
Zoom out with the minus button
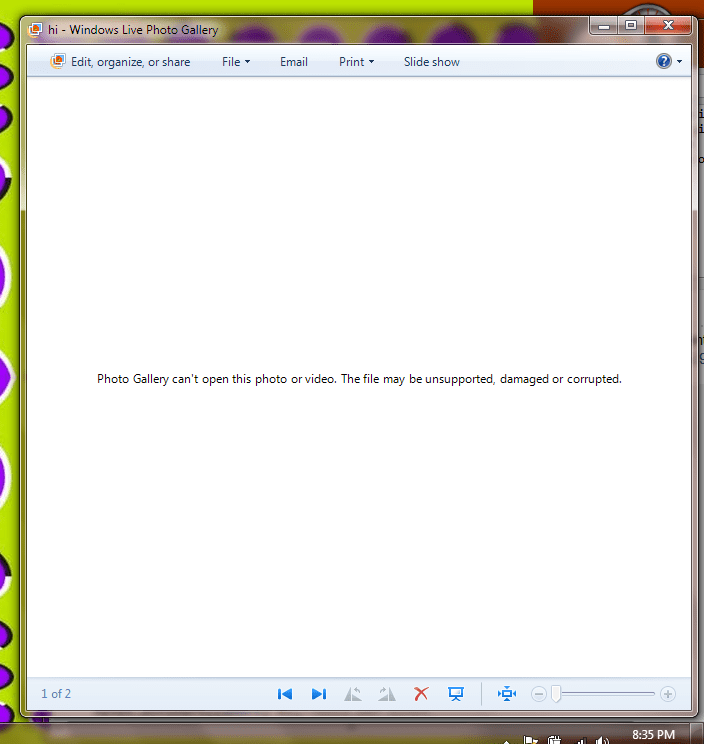(538, 694)
